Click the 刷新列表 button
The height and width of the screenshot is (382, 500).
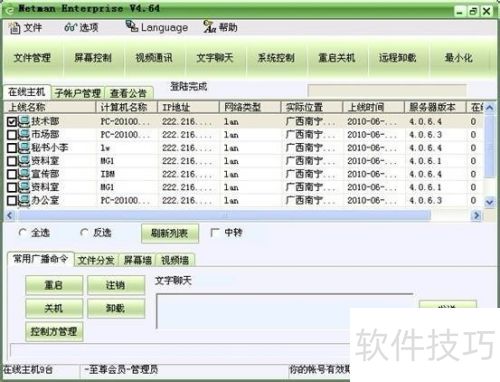(x=170, y=233)
